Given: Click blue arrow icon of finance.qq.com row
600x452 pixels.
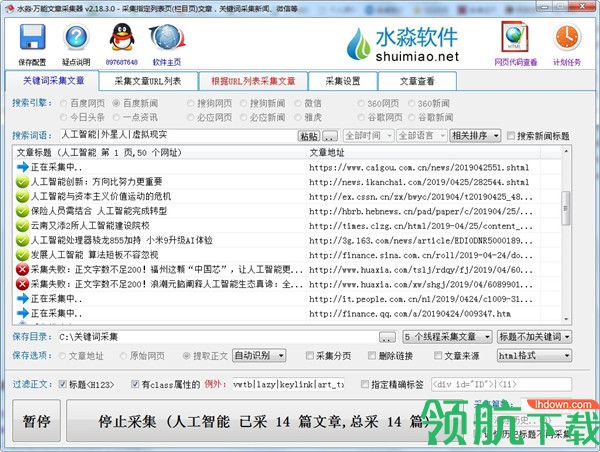Looking at the screenshot, I should [23, 313].
